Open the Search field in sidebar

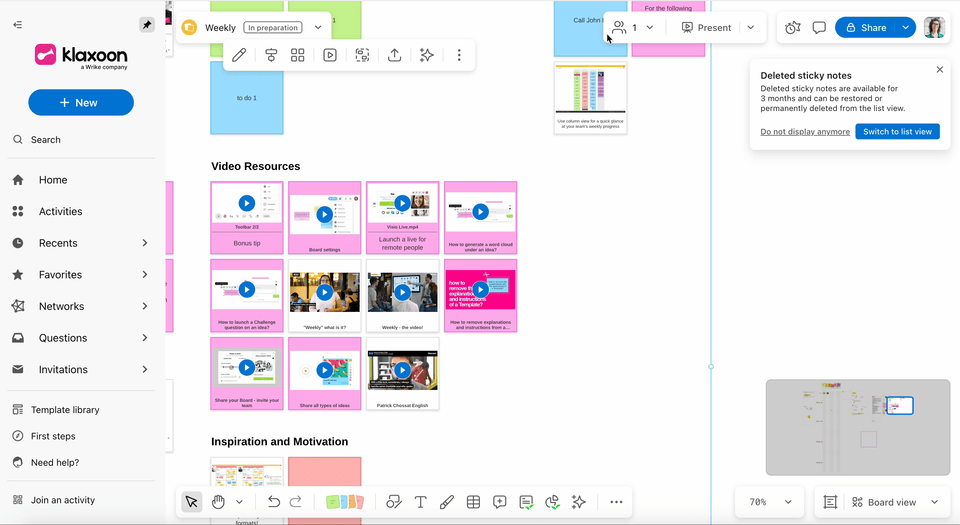coord(81,140)
